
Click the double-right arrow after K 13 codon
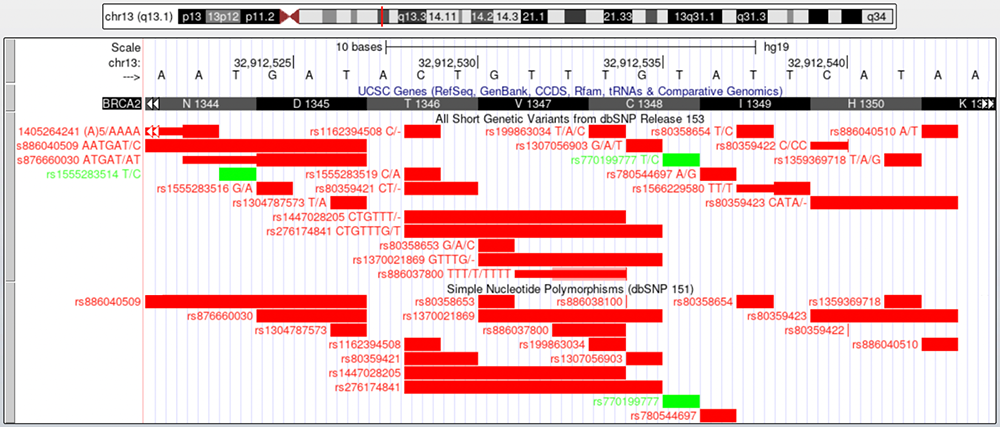coord(988,104)
